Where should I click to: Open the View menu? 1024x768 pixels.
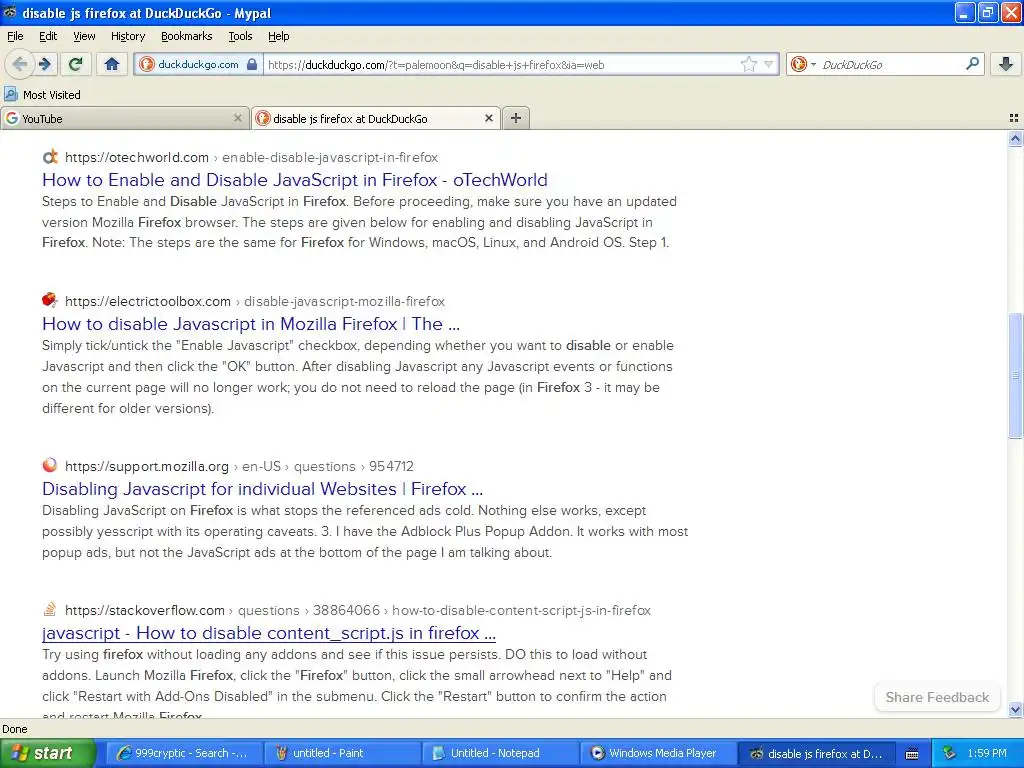pos(84,36)
